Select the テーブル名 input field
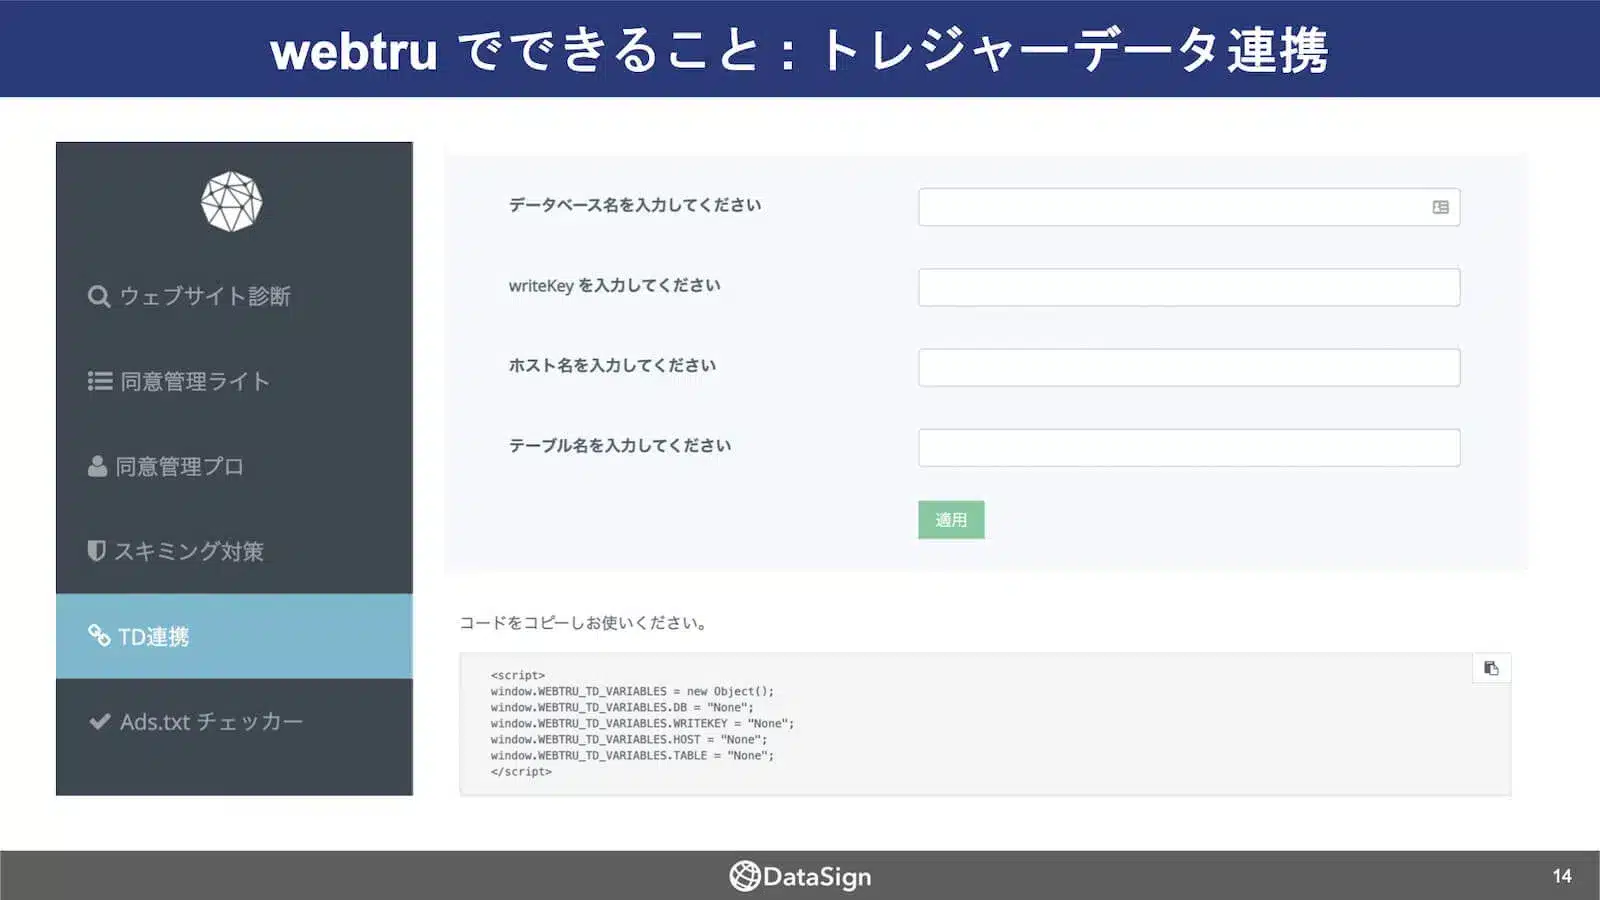This screenshot has height=900, width=1600. click(x=1188, y=447)
